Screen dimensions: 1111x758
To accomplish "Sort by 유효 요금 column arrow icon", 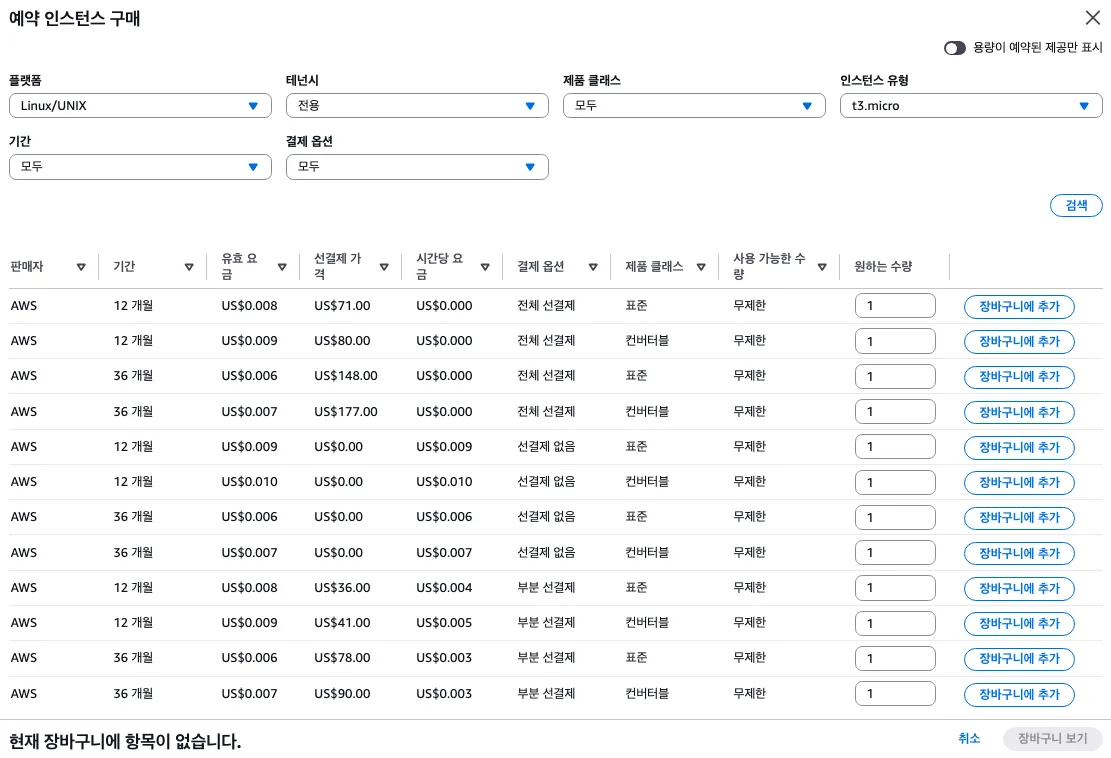I will pos(282,267).
